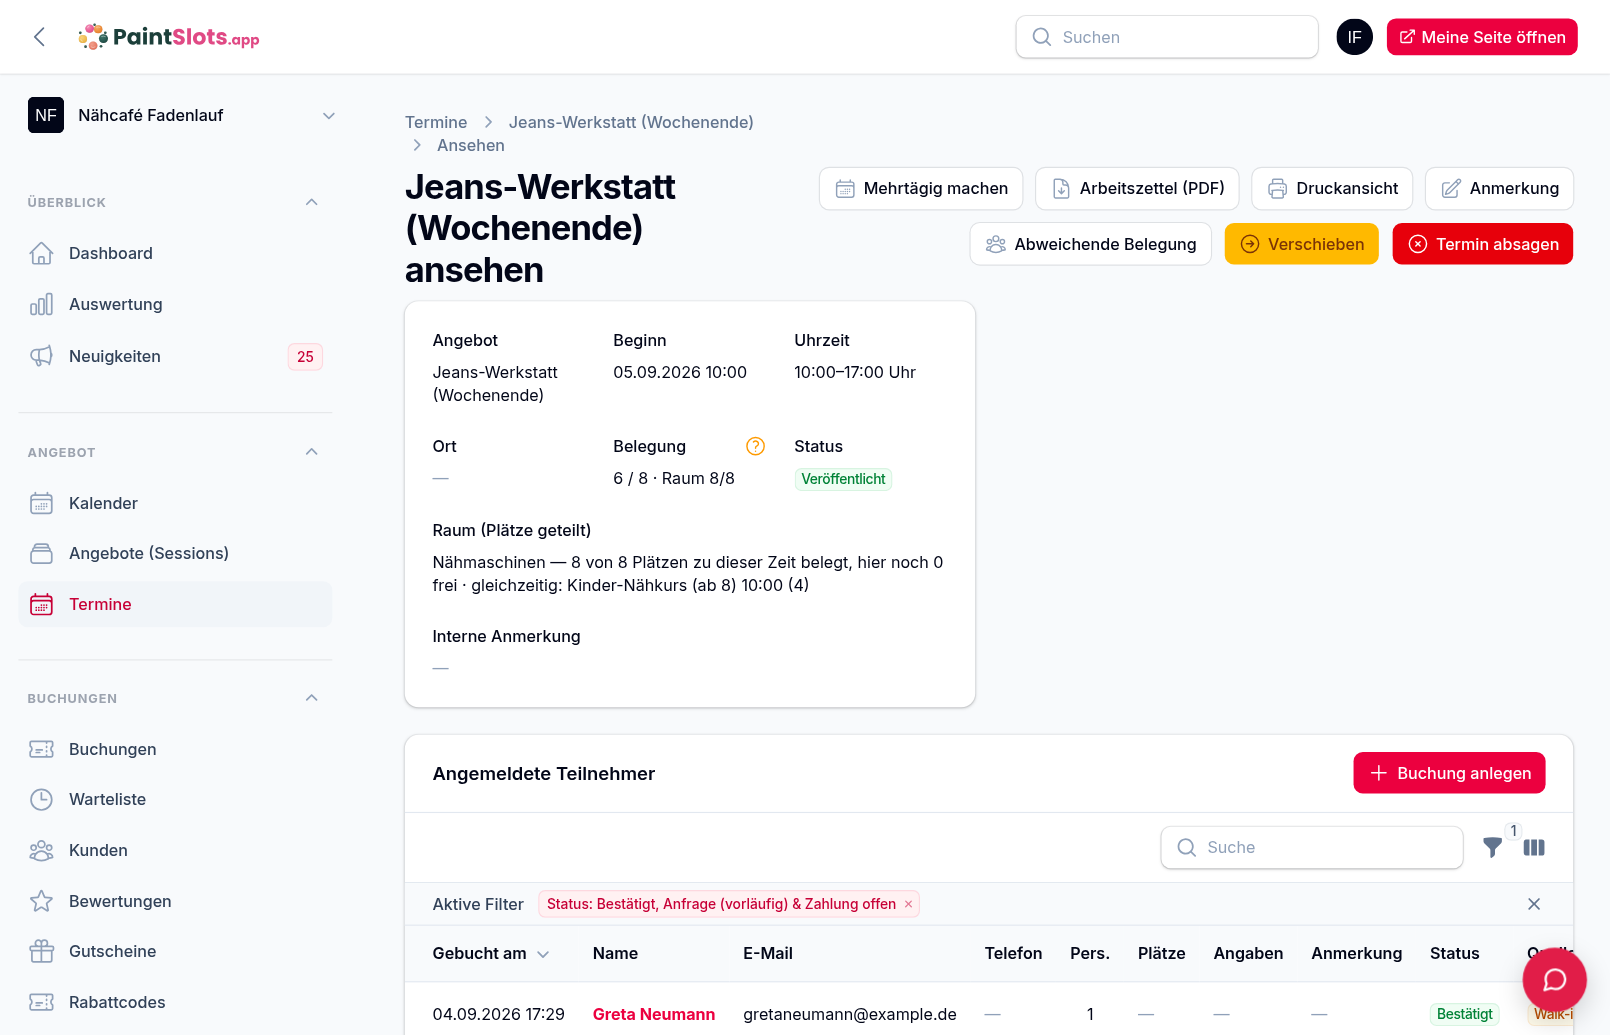Viewport: 1610px width, 1035px height.
Task: Select Termine in the sidebar
Action: click(x=175, y=604)
